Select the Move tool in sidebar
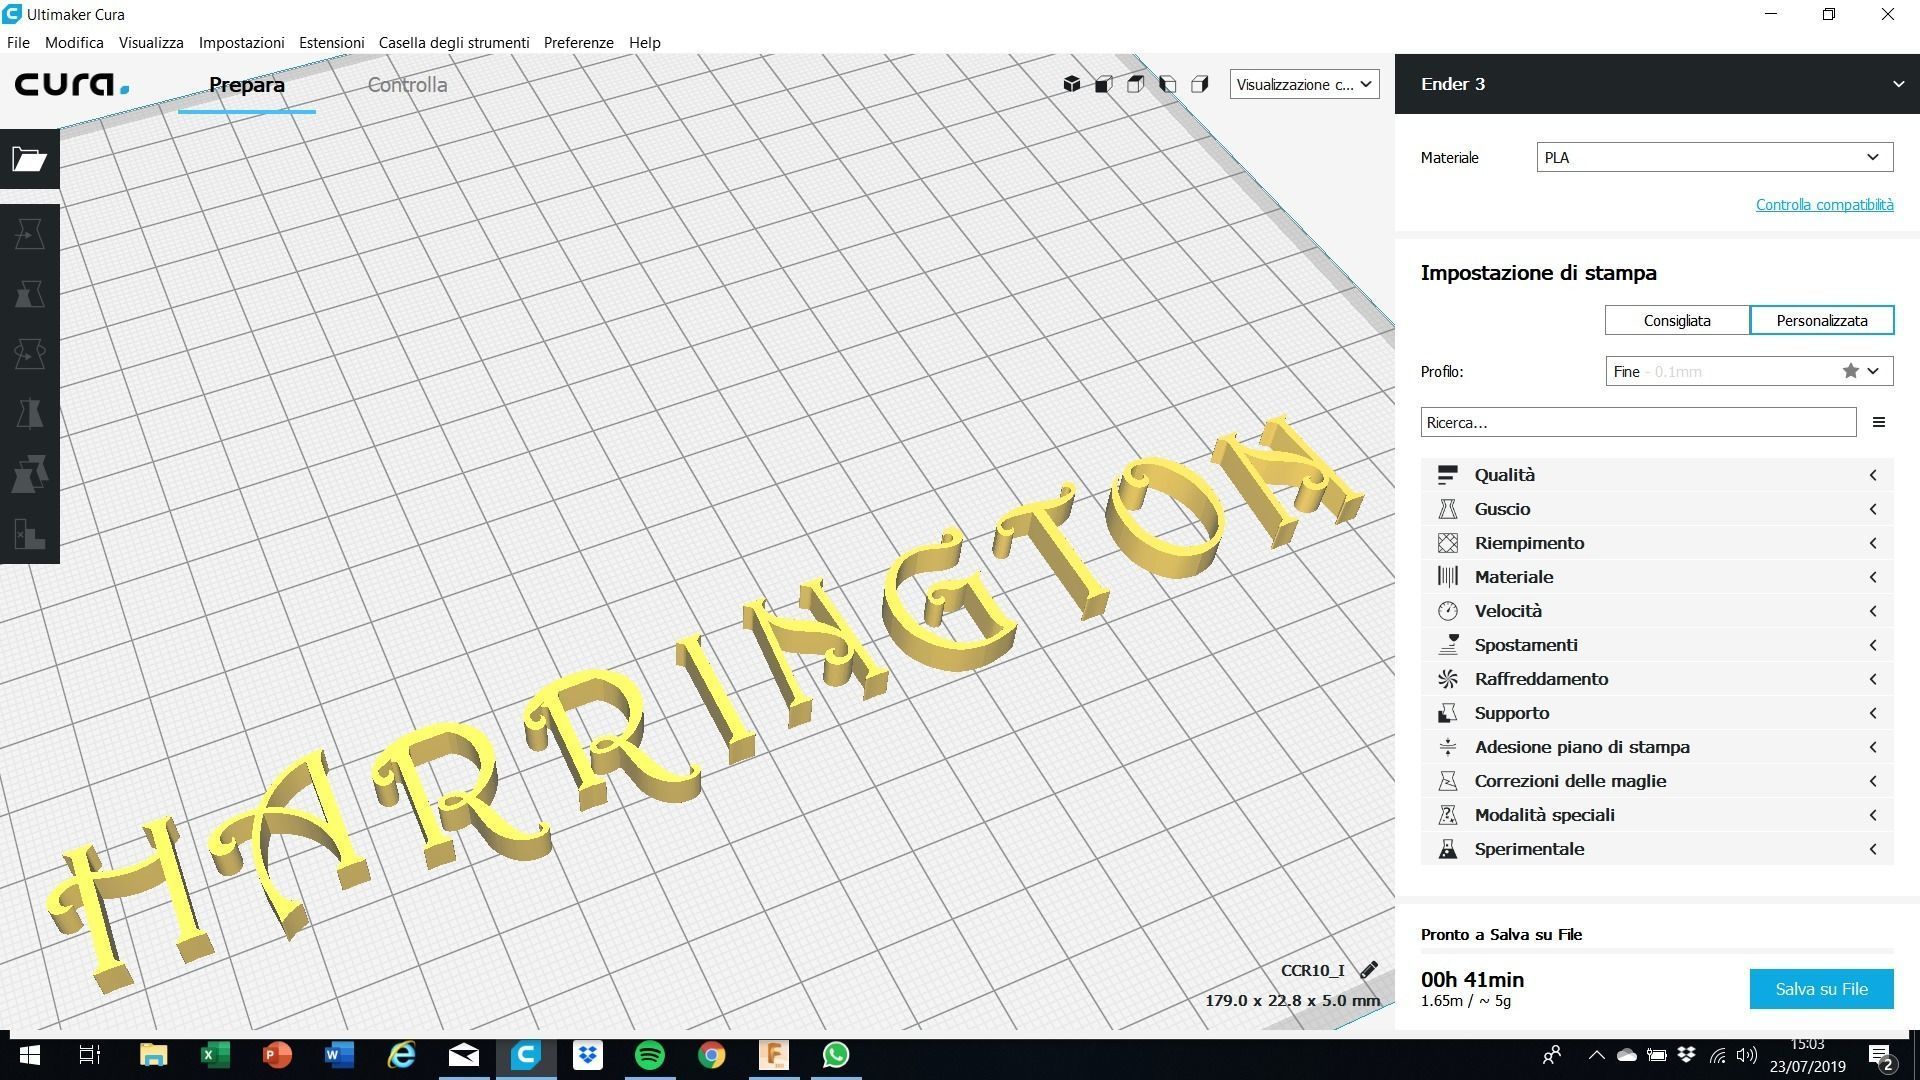 pos(29,234)
